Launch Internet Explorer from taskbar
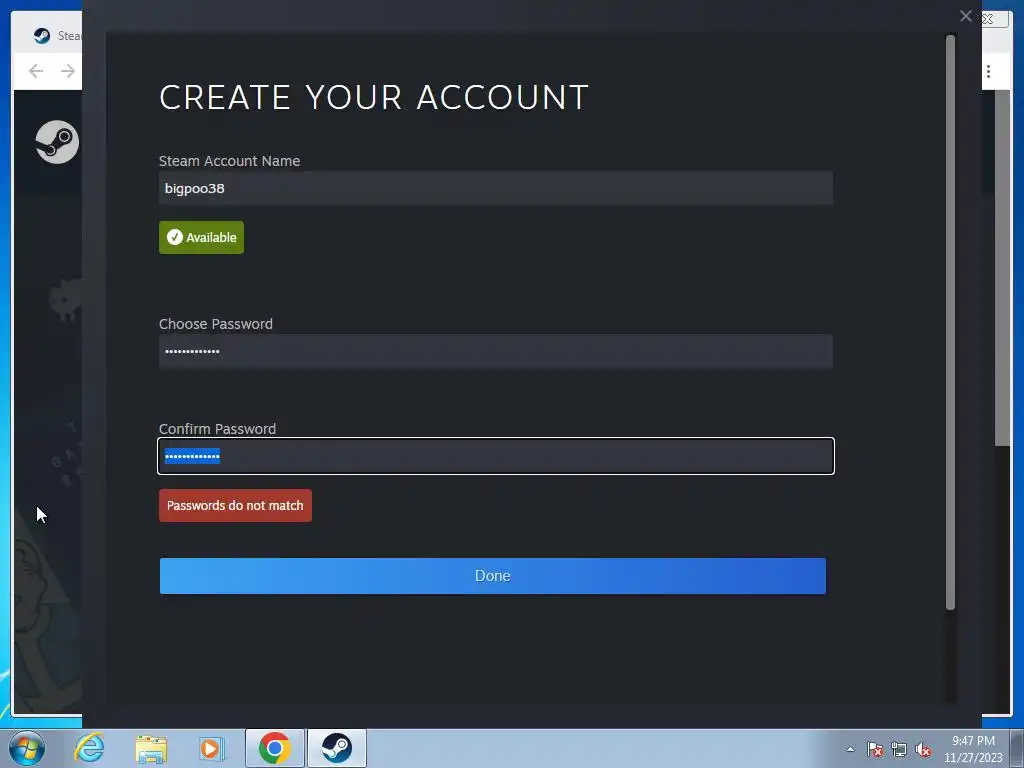Image resolution: width=1024 pixels, height=768 pixels. (89, 748)
